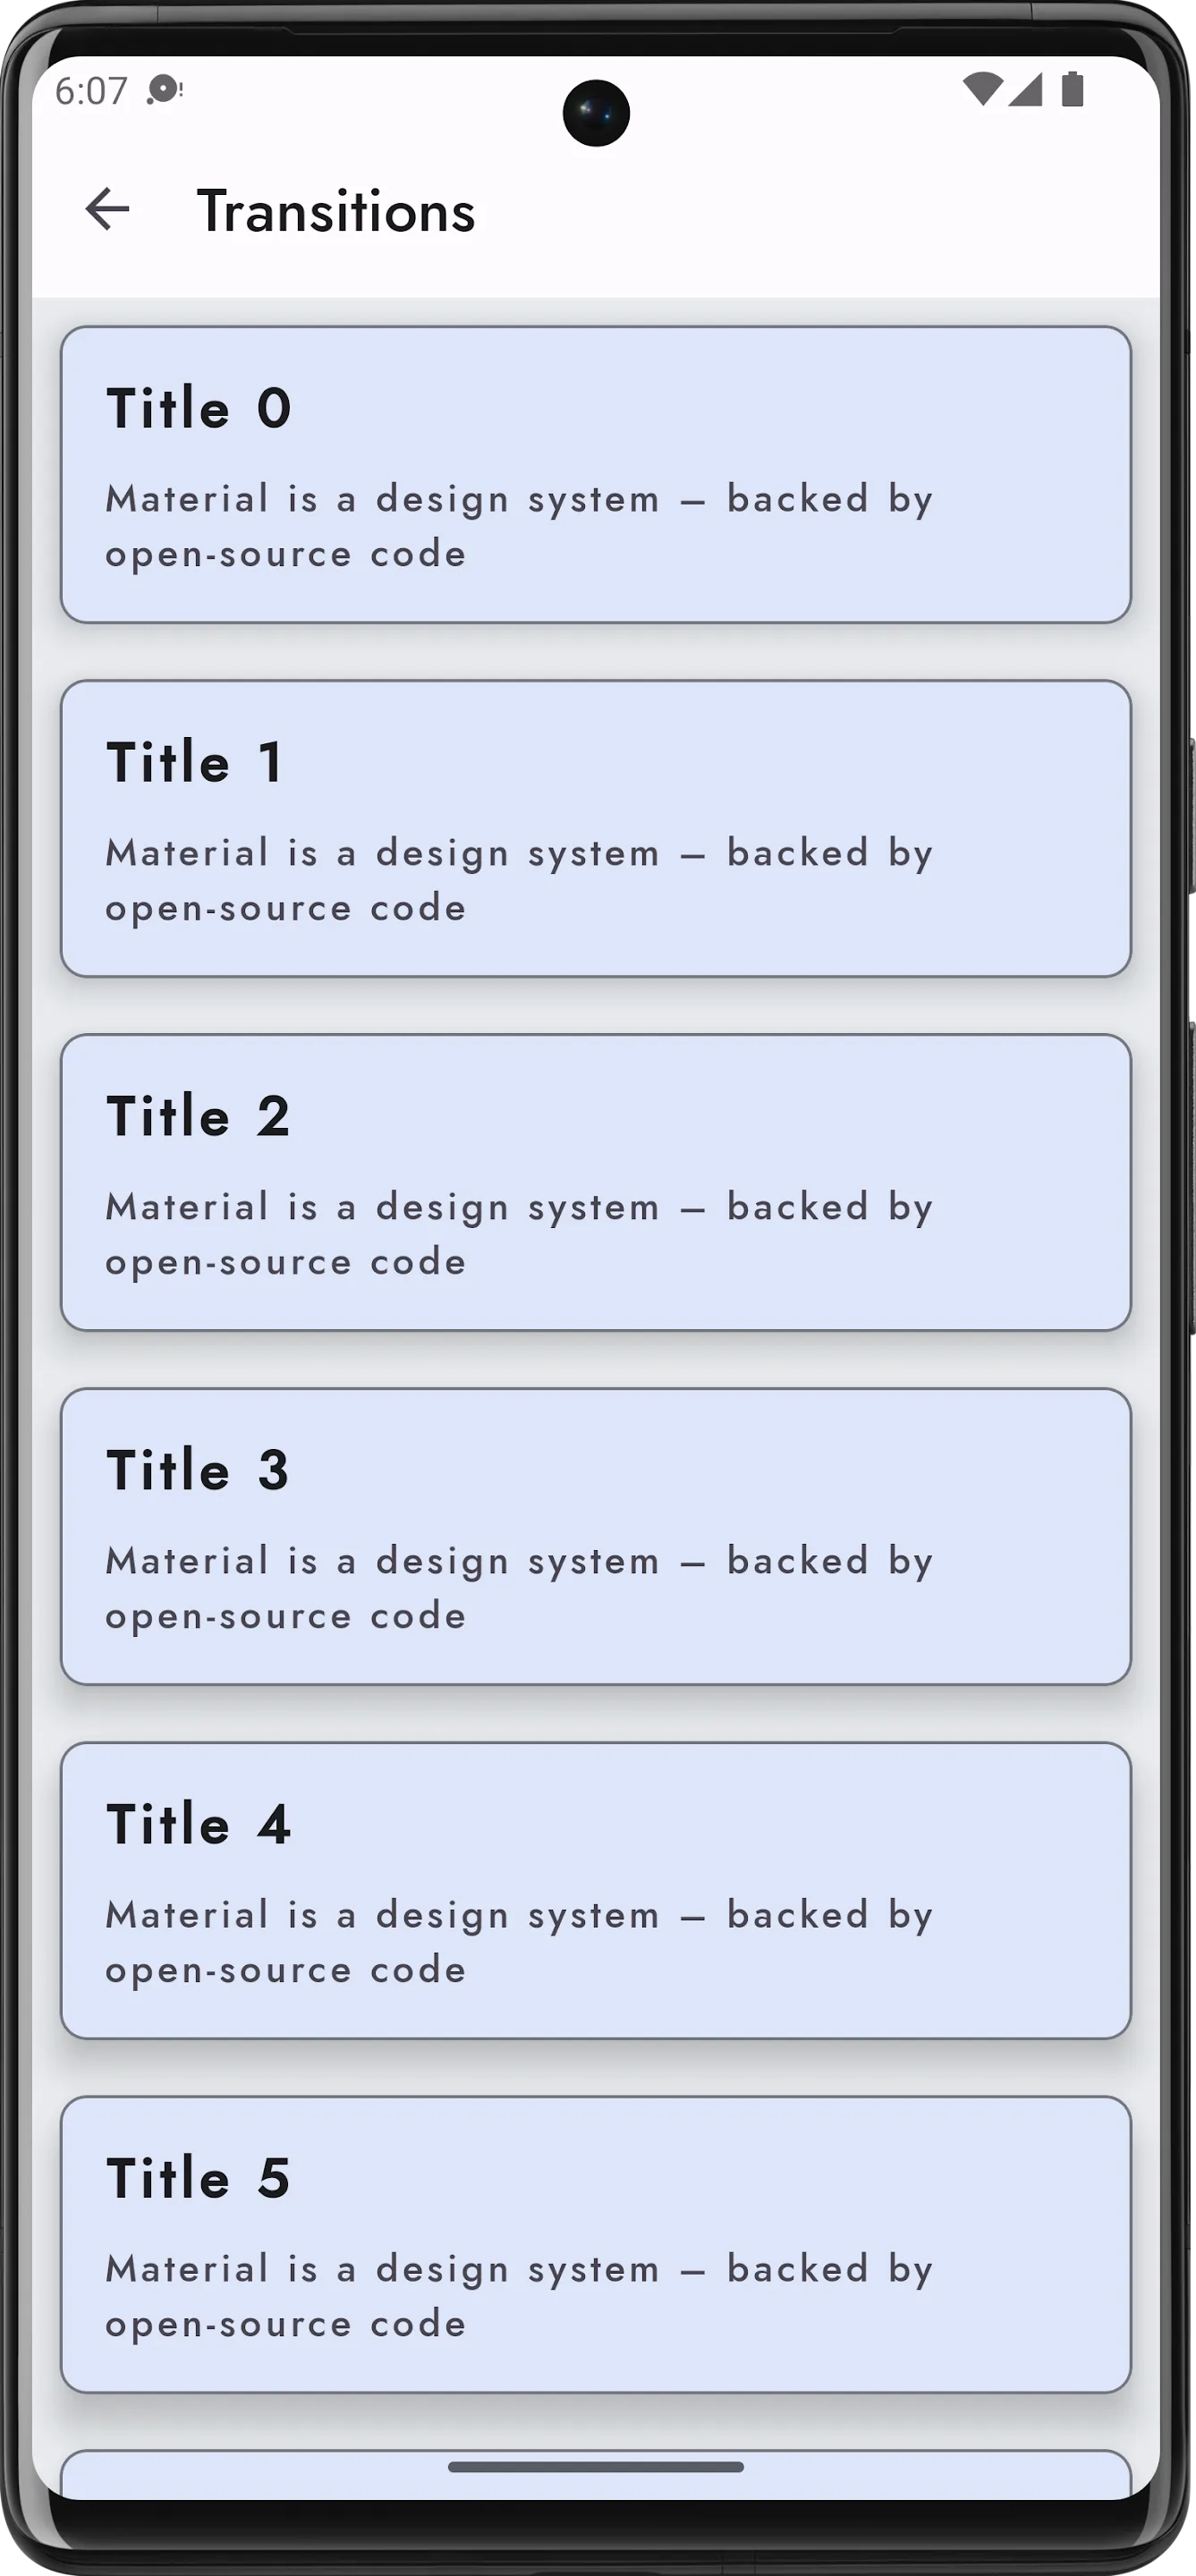This screenshot has height=2576, width=1196.
Task: Tap the notification icon beside the clock
Action: (164, 90)
